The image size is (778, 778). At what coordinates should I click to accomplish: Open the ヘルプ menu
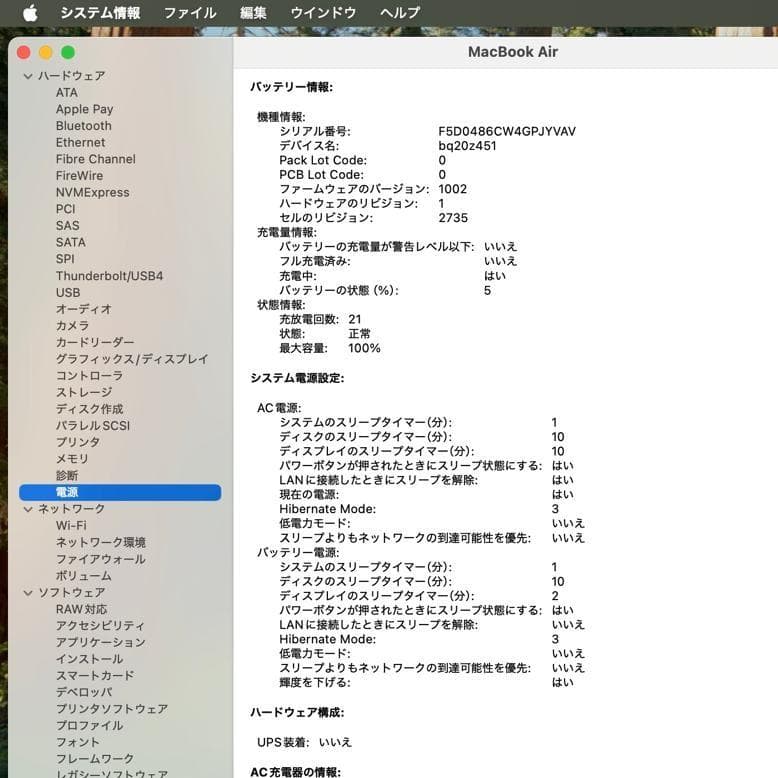point(400,12)
